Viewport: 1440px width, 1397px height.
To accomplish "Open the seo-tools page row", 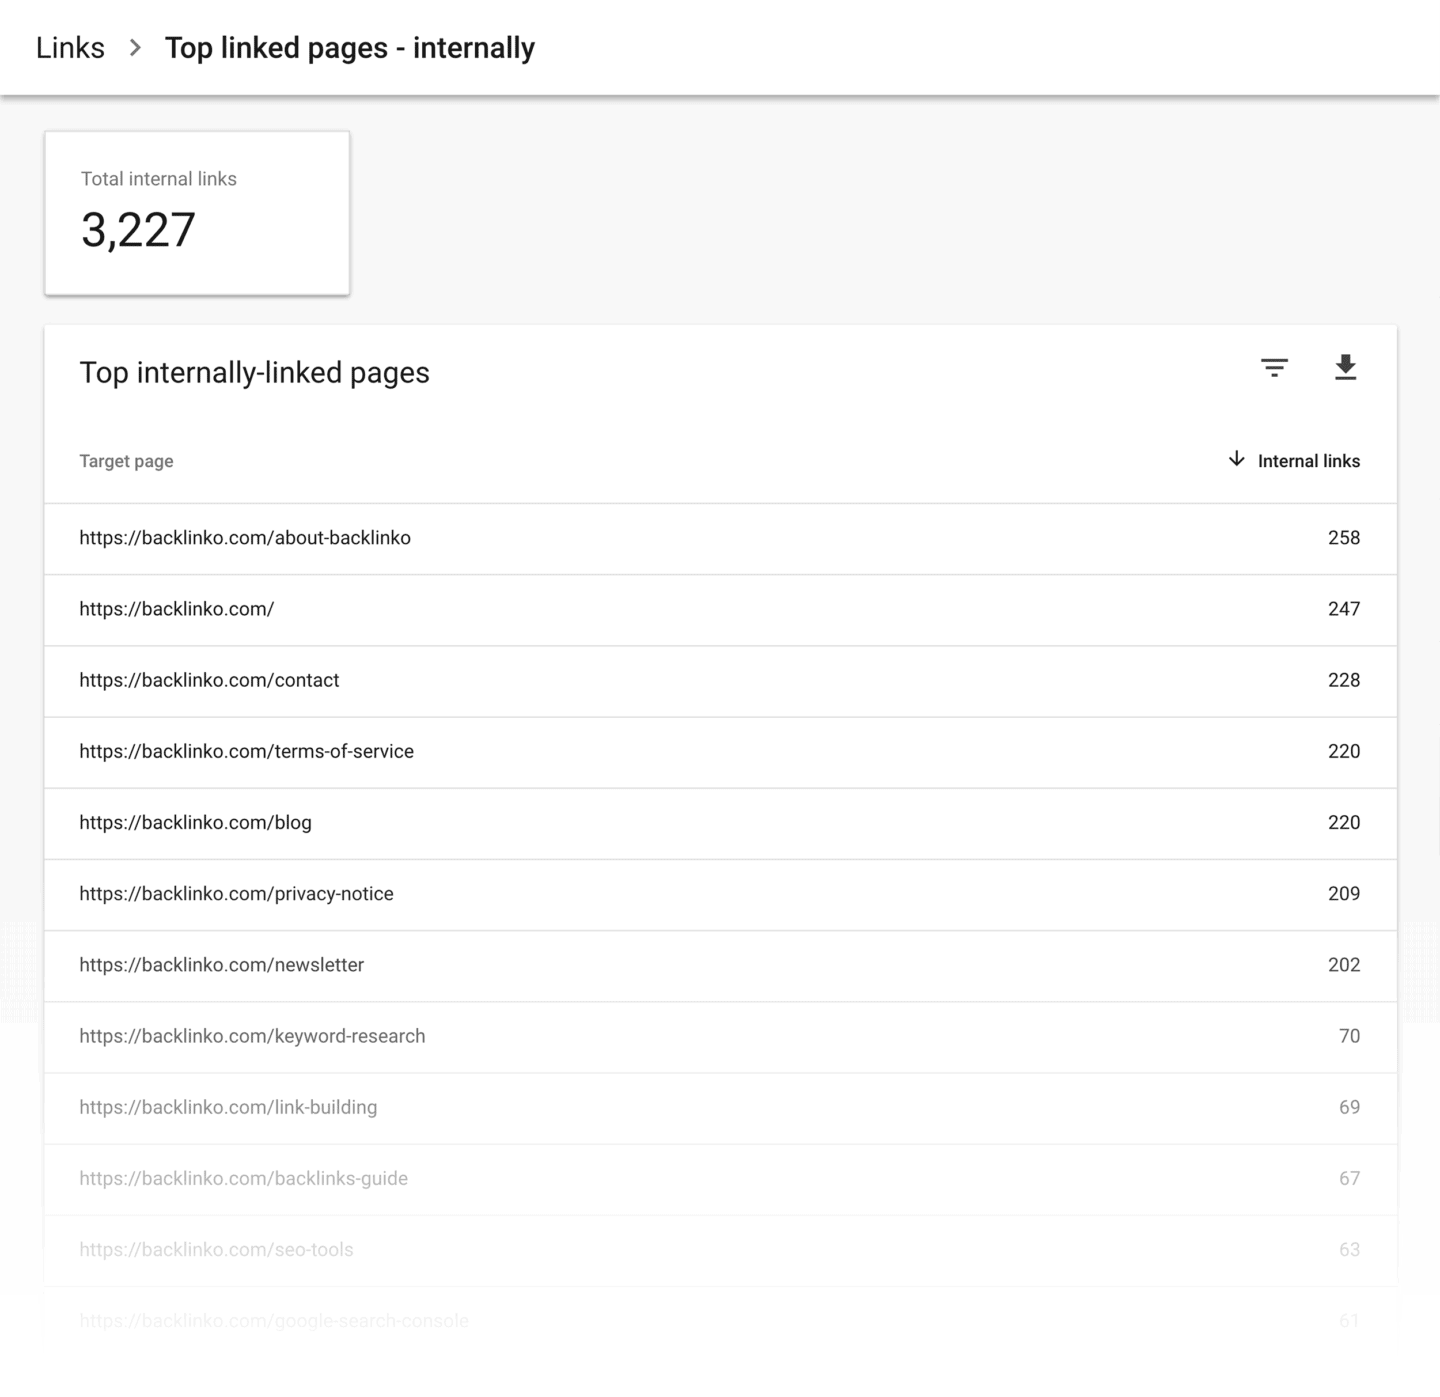I will [x=216, y=1249].
